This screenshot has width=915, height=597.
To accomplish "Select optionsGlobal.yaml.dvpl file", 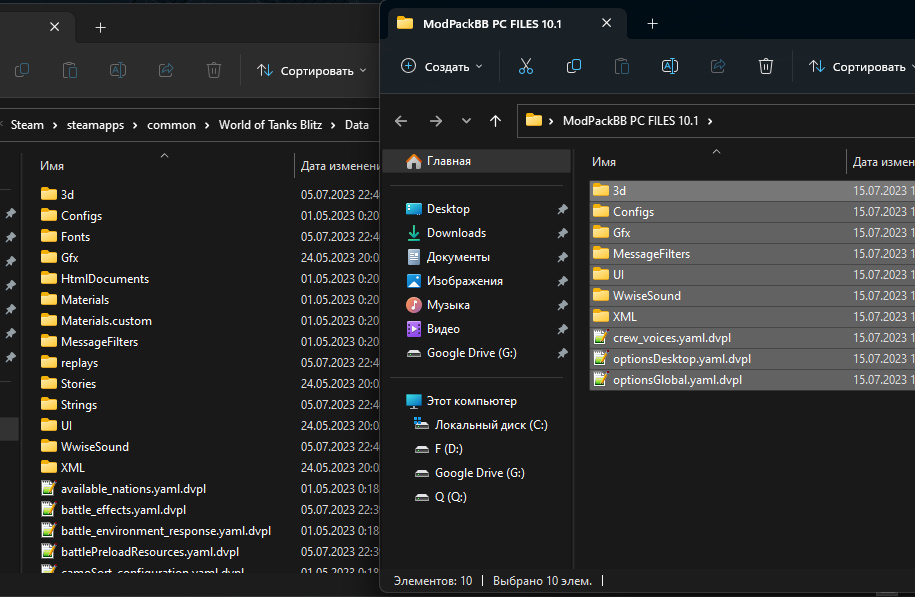I will point(752,380).
